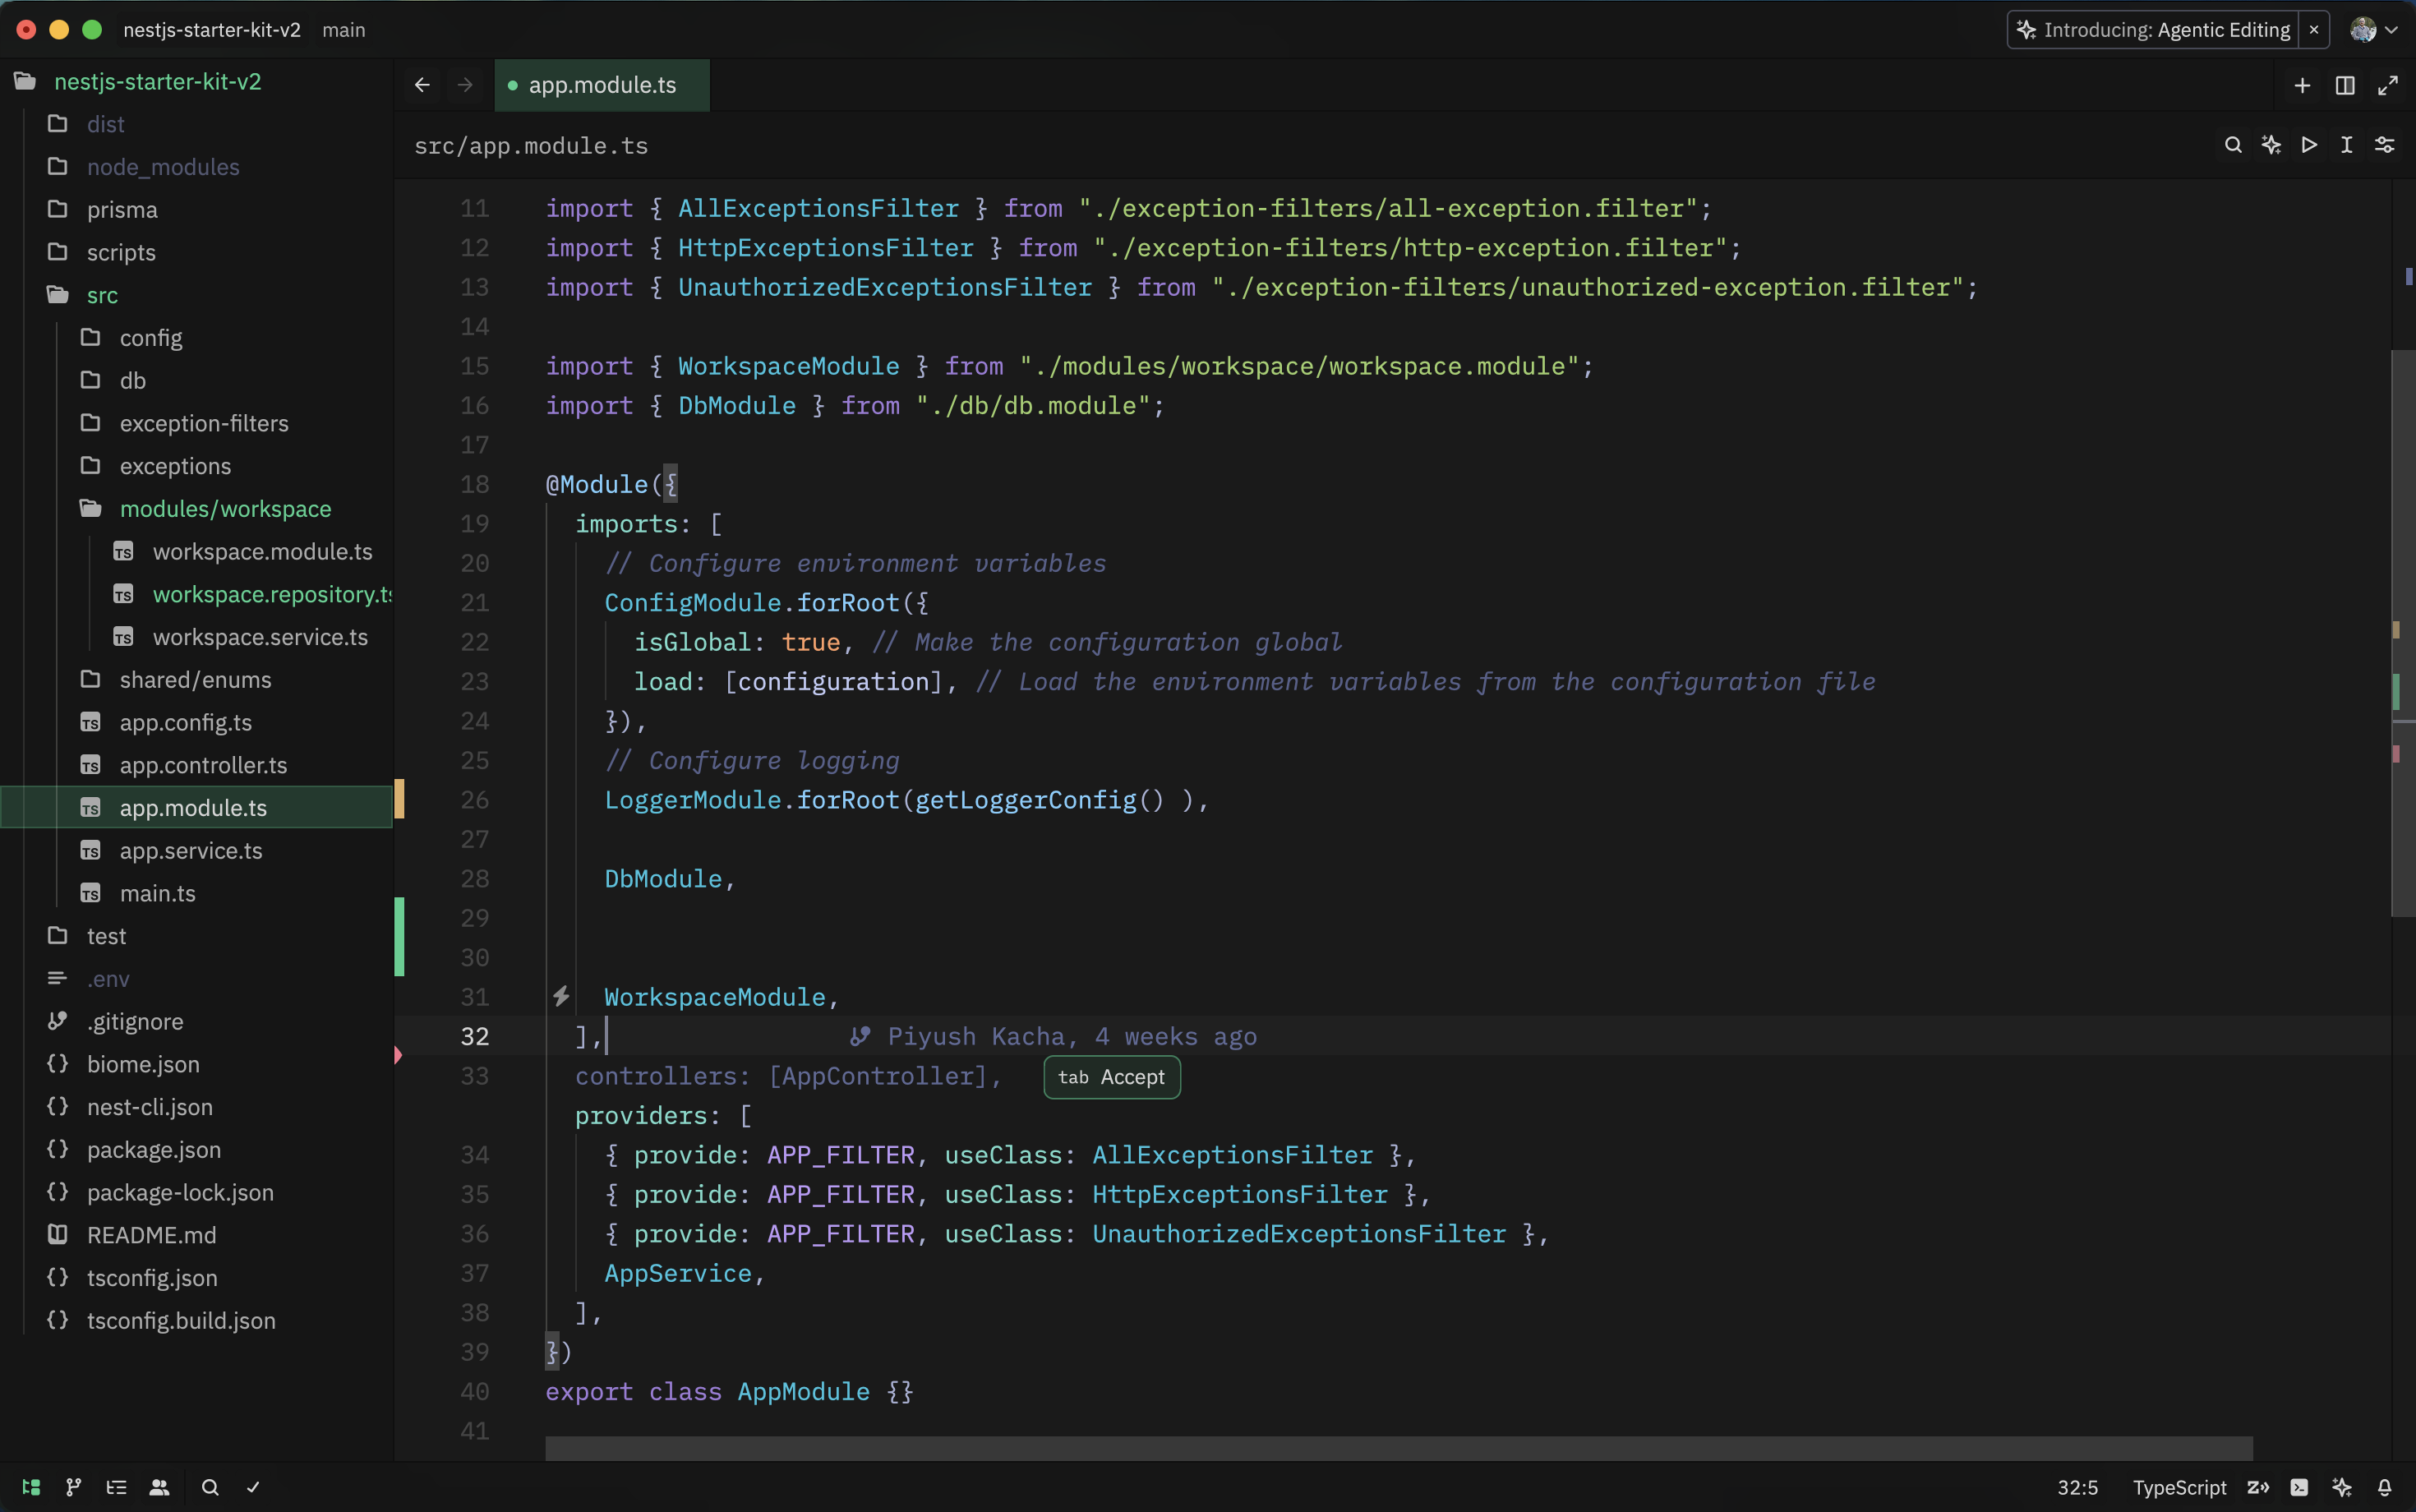Viewport: 2416px width, 1512px height.
Task: Toggle the project panel in status bar
Action: coord(31,1487)
